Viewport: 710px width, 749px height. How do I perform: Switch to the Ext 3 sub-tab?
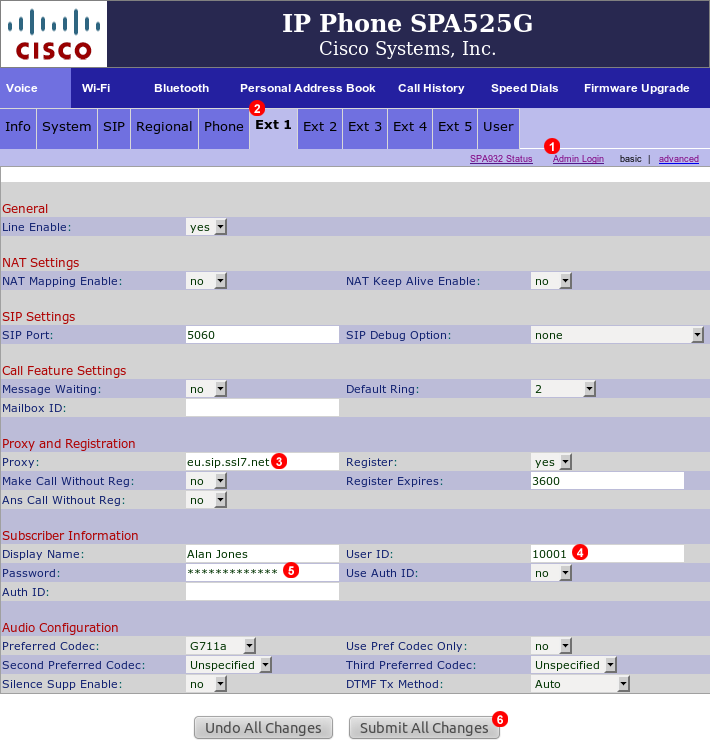click(365, 128)
